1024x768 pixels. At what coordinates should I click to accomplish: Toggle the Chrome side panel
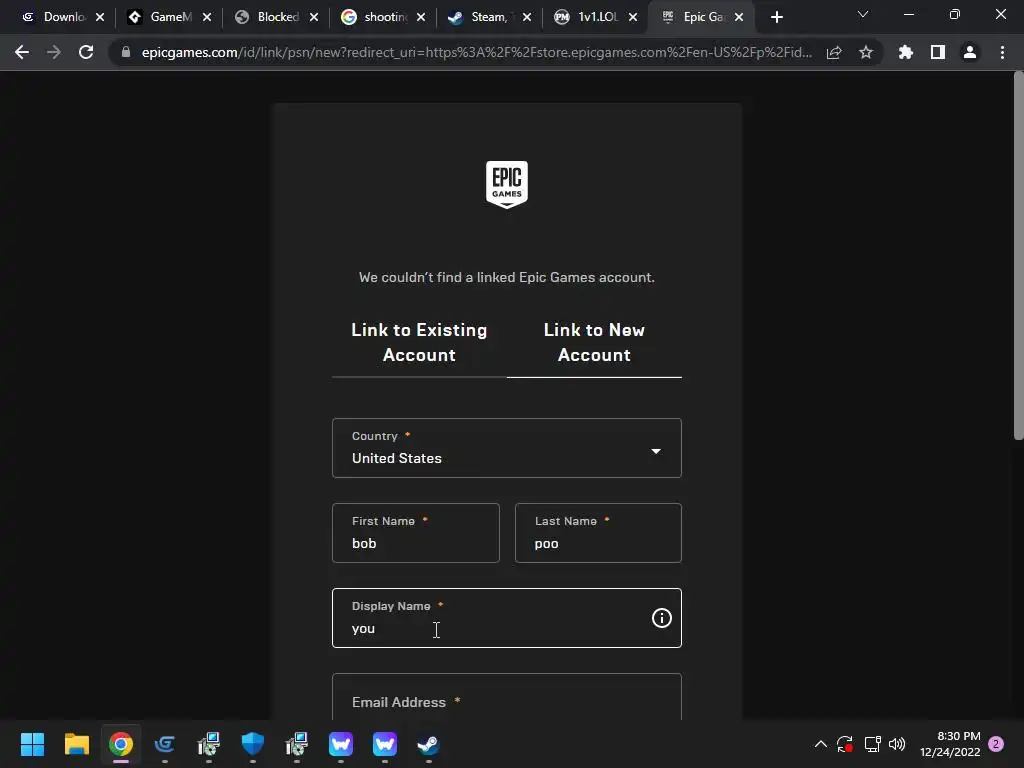point(938,52)
